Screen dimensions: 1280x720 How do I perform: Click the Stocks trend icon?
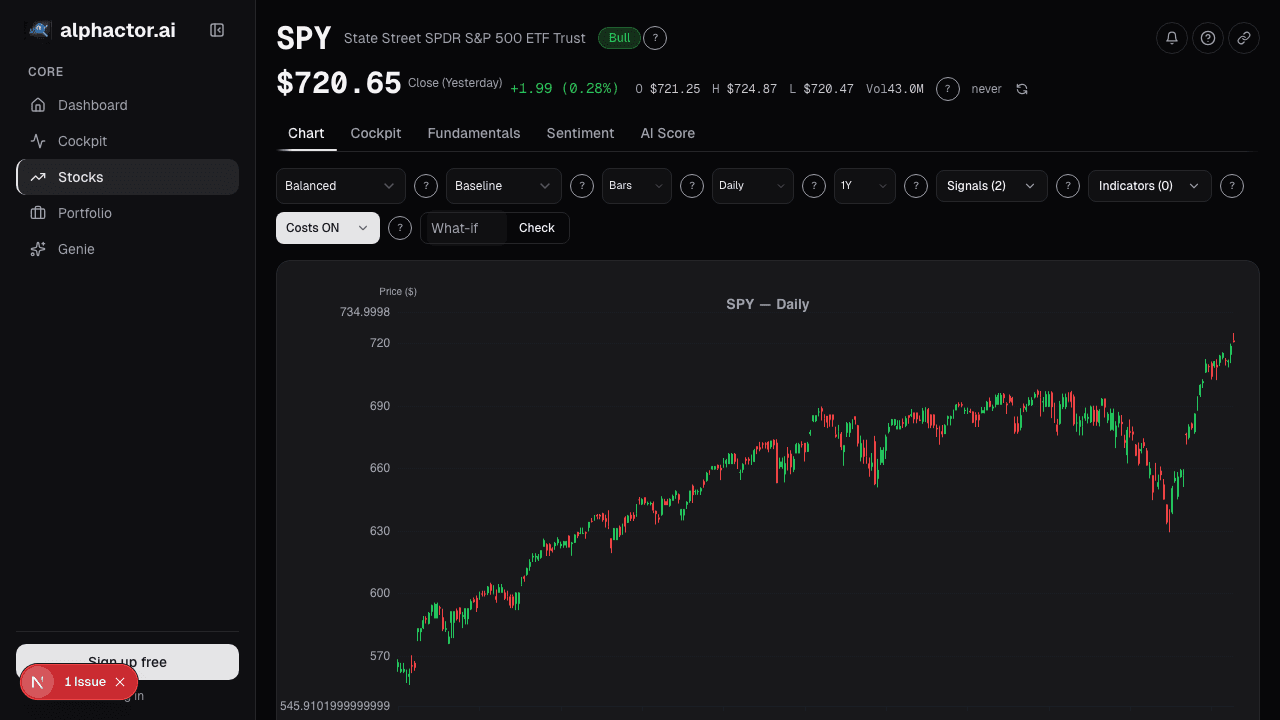pos(38,177)
